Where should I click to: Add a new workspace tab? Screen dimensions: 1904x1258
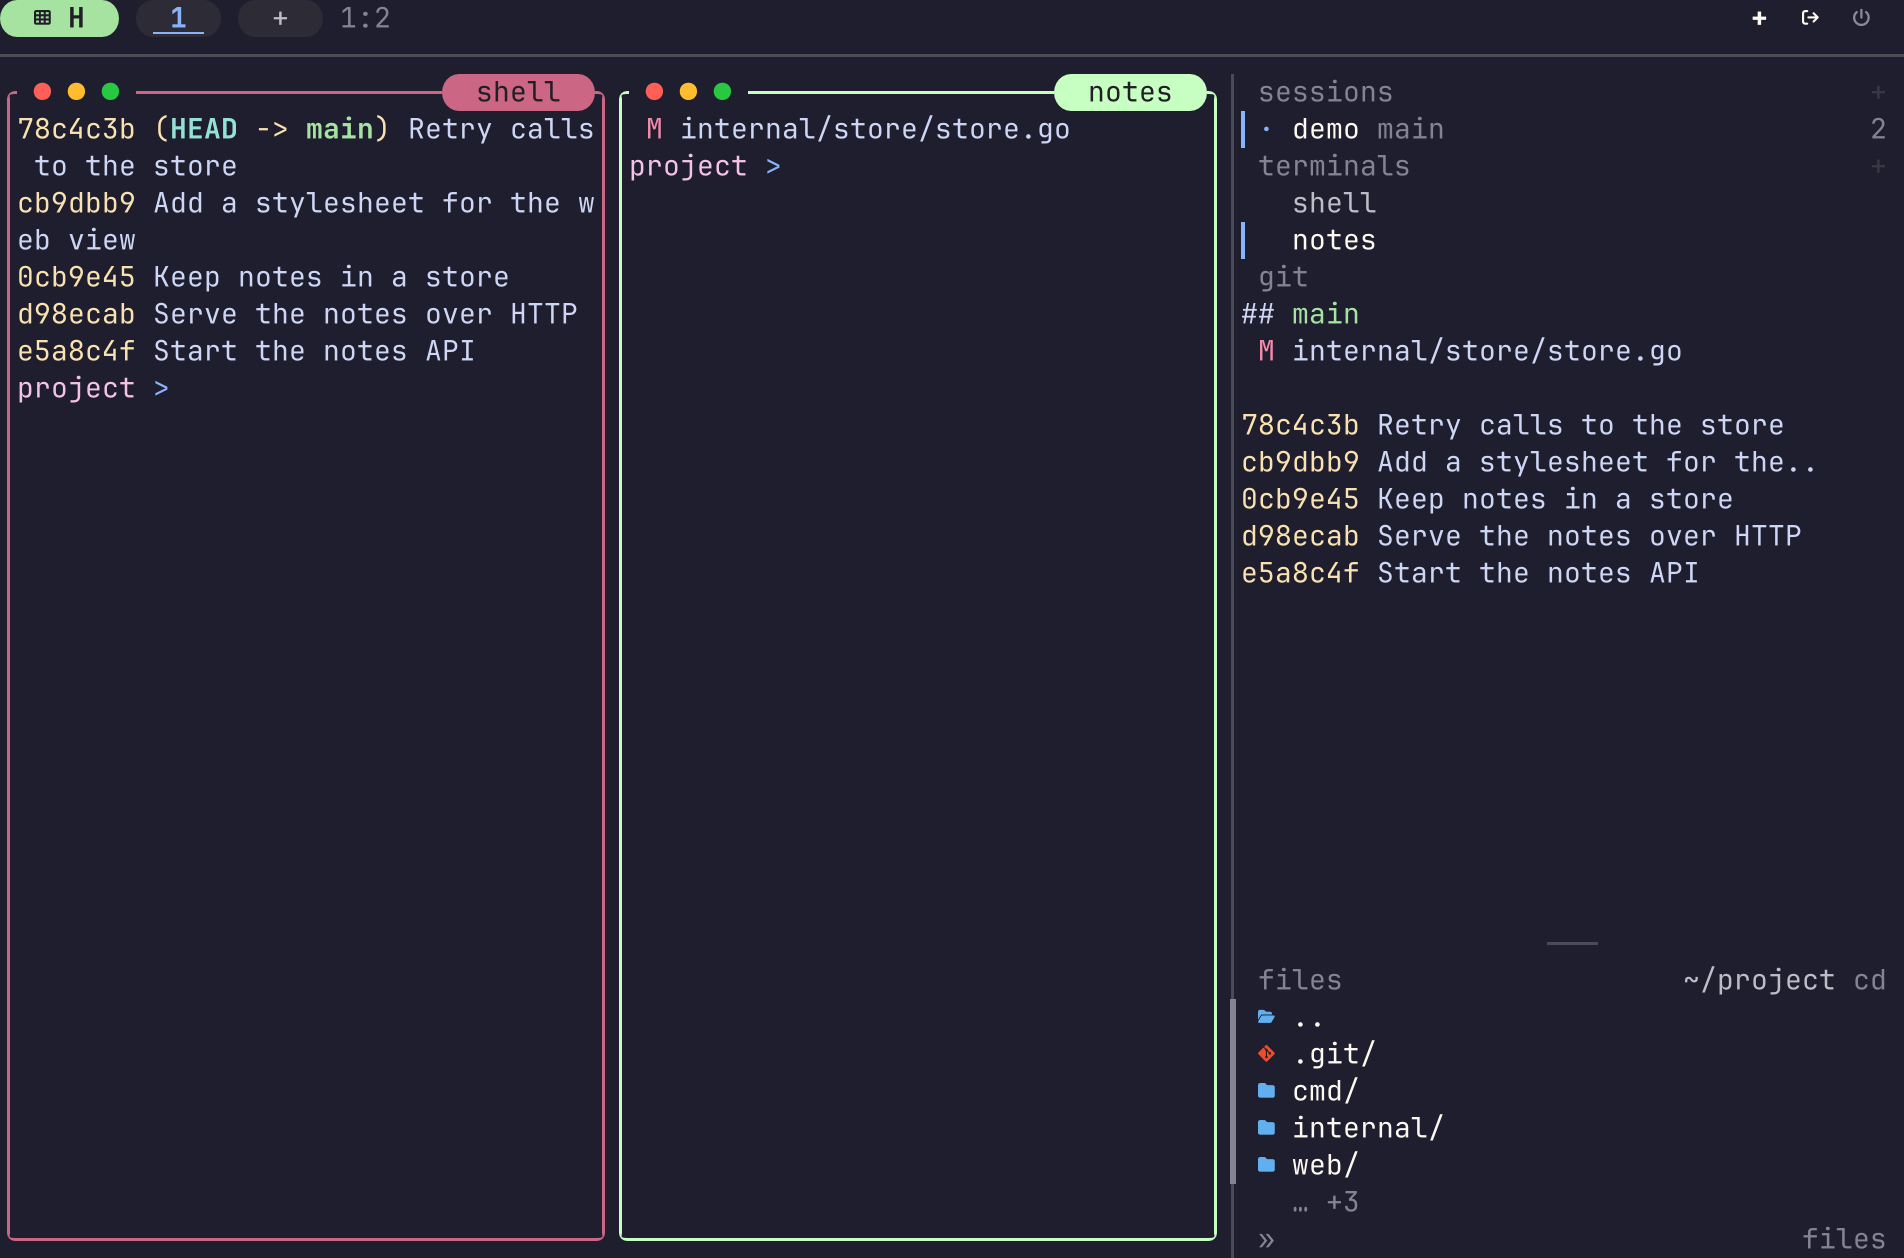(280, 18)
